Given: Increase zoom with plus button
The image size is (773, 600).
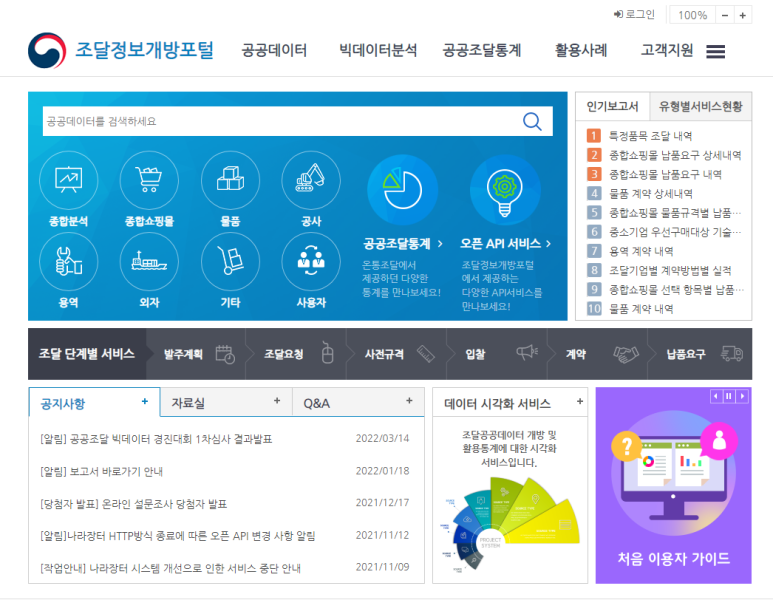Looking at the screenshot, I should [742, 15].
